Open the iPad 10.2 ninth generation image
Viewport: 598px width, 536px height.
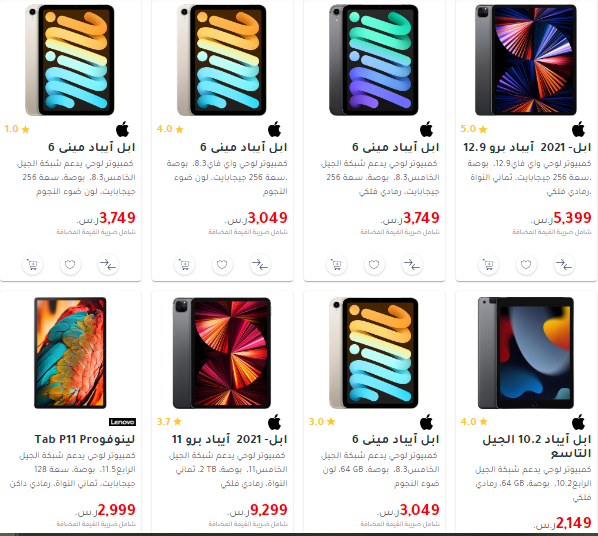tap(526, 353)
